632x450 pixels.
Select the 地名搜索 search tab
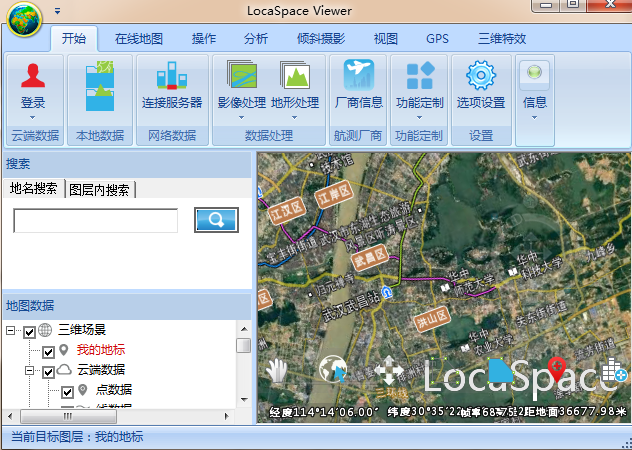(x=33, y=188)
